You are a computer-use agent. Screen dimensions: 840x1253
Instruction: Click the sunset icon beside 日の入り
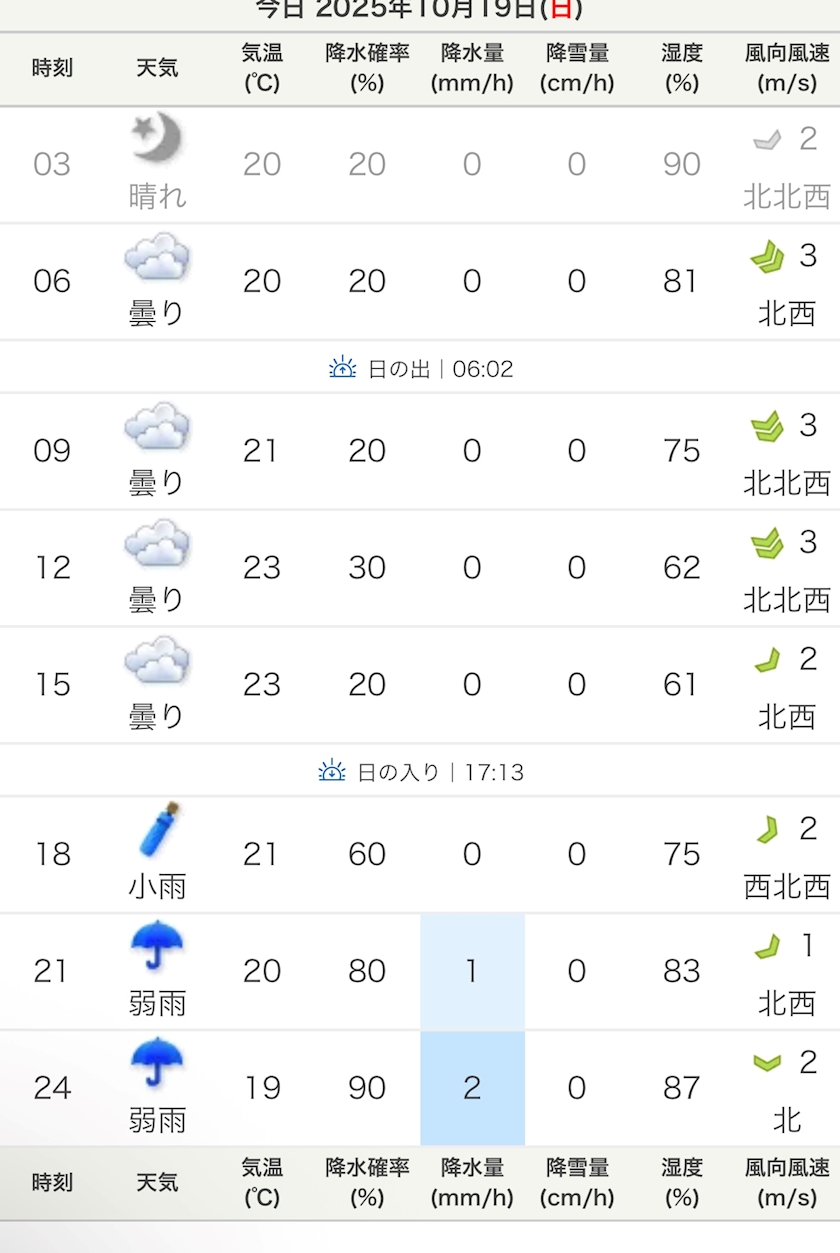click(332, 772)
